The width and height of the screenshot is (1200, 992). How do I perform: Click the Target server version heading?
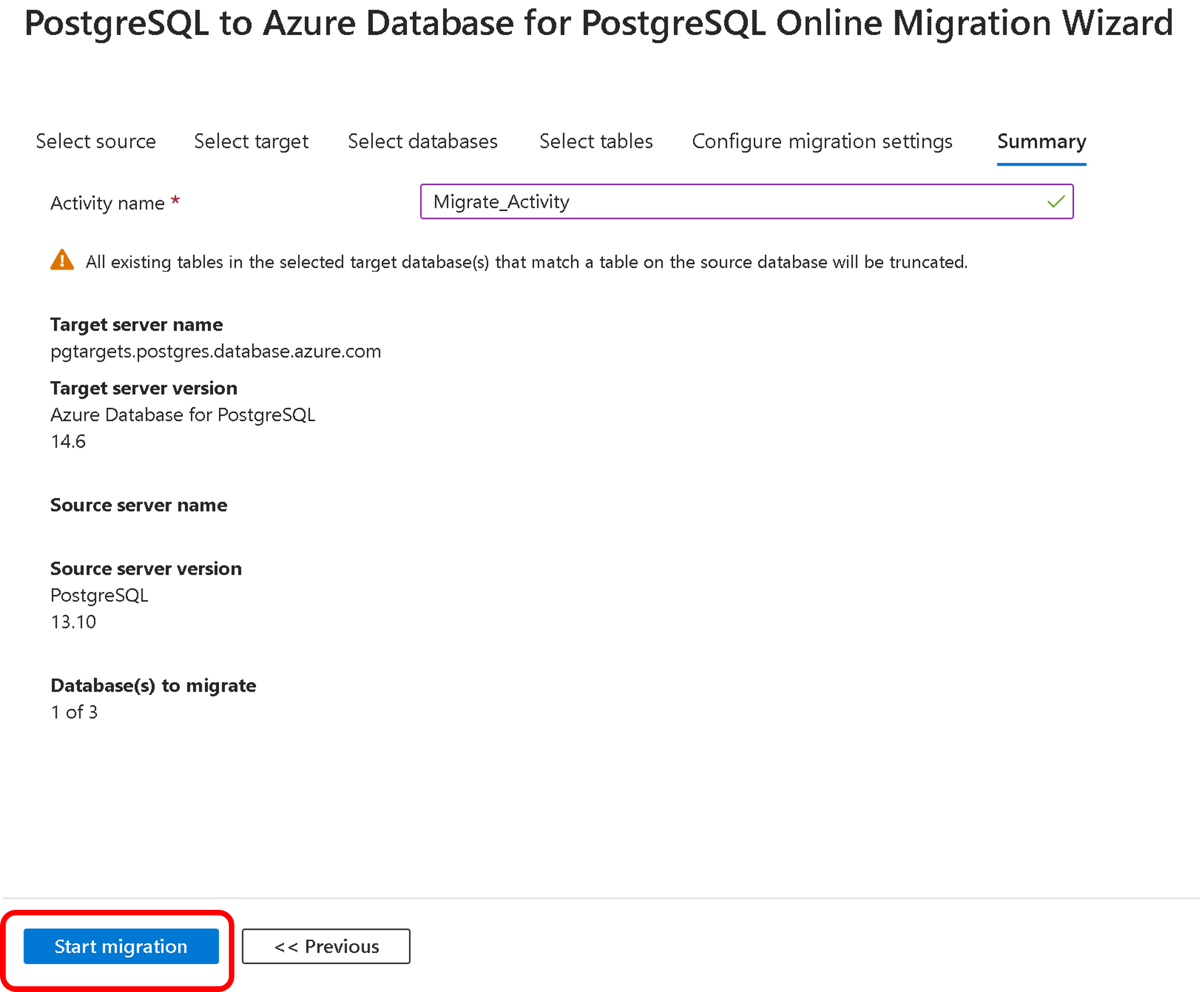point(144,387)
